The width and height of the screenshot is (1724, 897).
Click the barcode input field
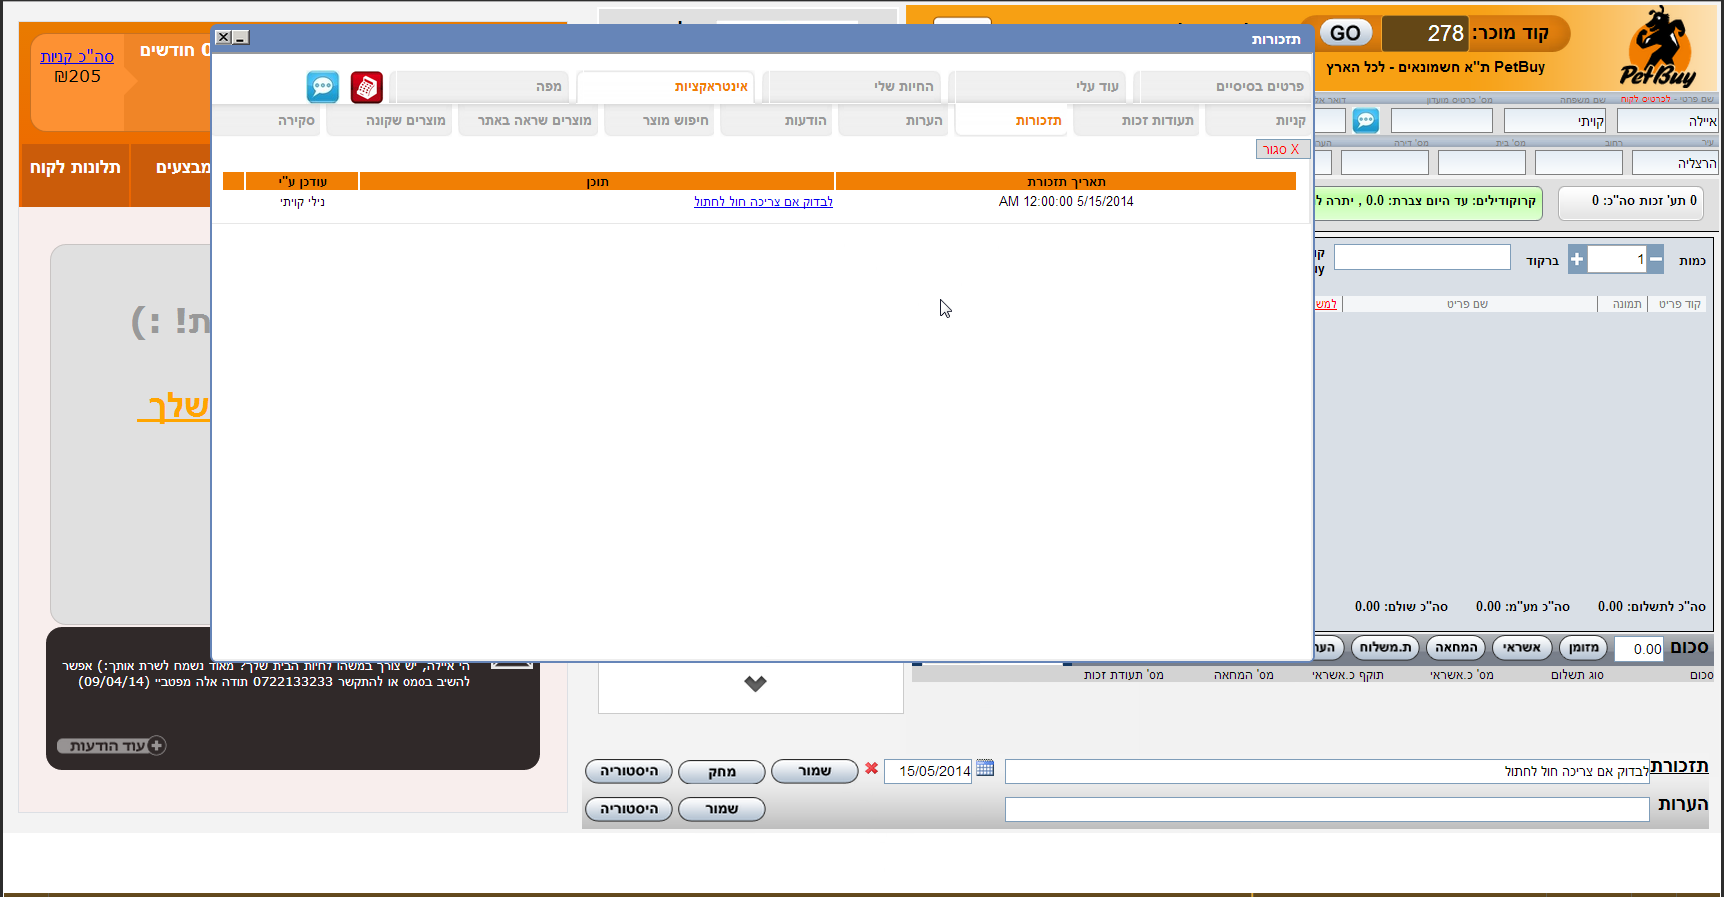coord(1421,258)
